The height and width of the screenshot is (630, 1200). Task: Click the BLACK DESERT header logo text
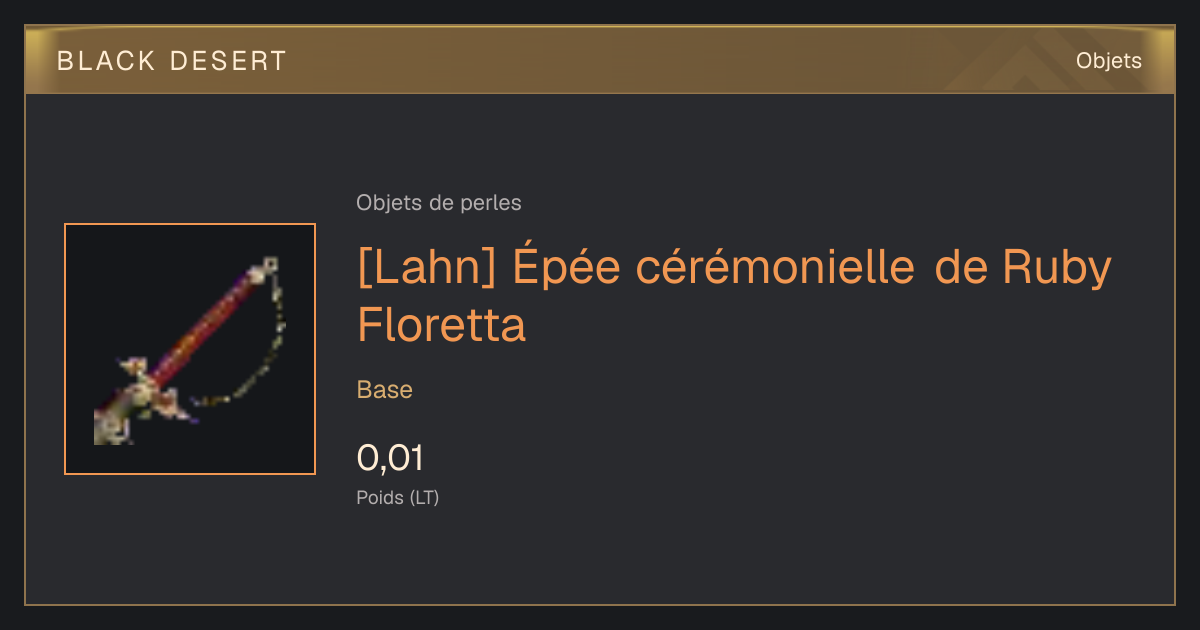point(172,61)
